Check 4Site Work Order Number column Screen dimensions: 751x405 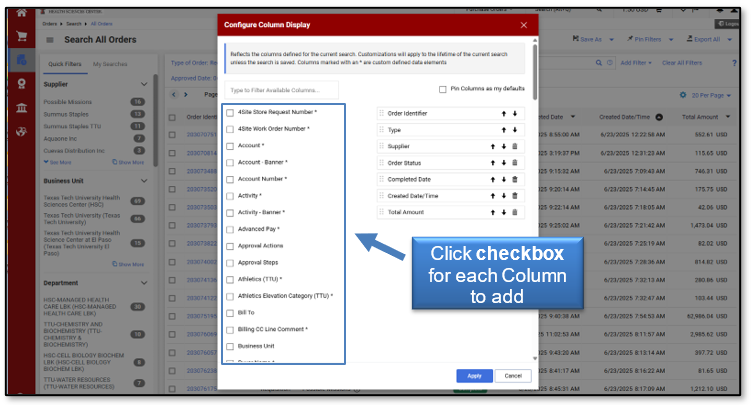[230, 129]
